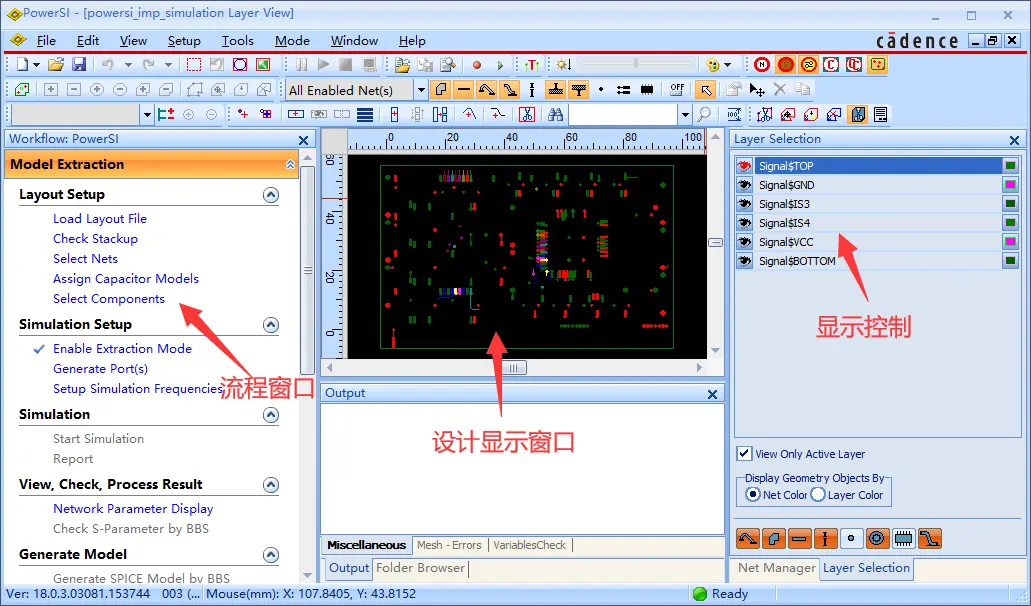Open the All Enabled Net(s) dropdown
1031x606 pixels.
421,90
